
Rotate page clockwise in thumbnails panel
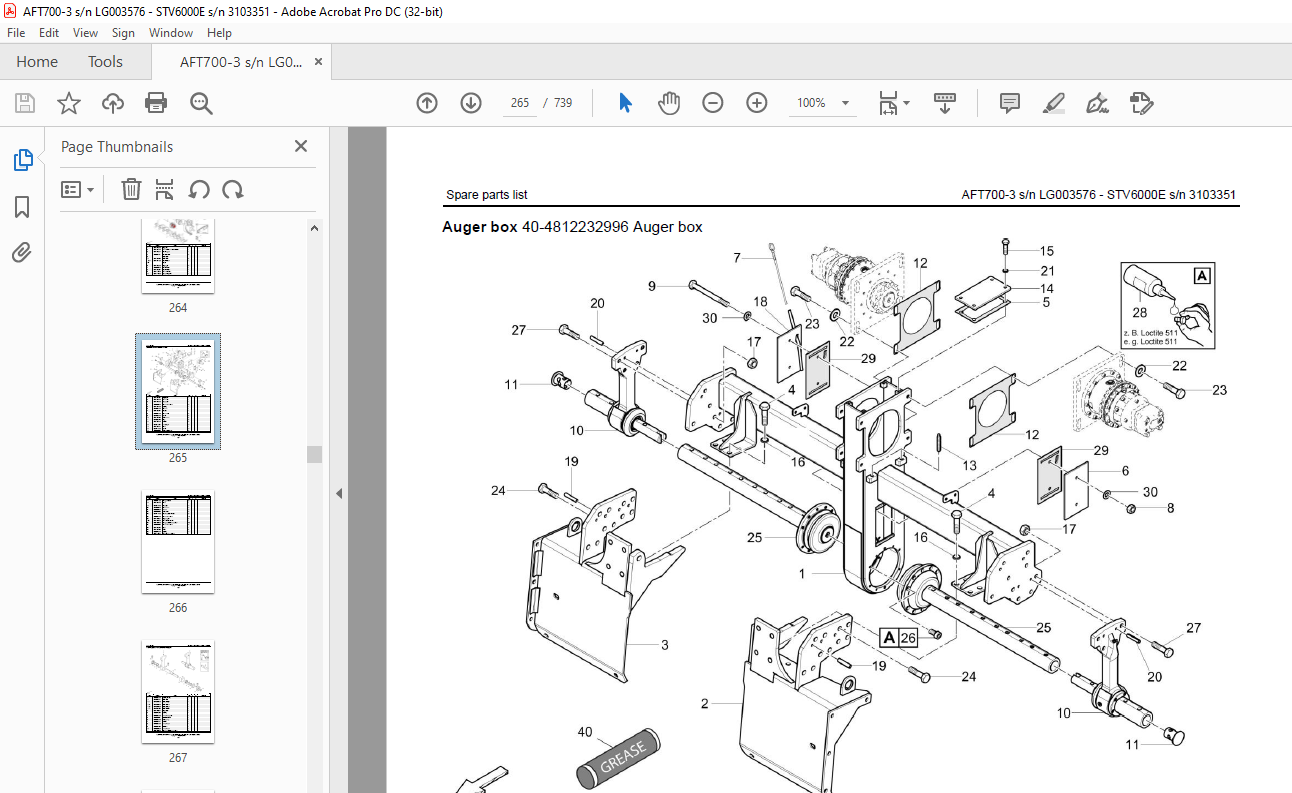233,189
